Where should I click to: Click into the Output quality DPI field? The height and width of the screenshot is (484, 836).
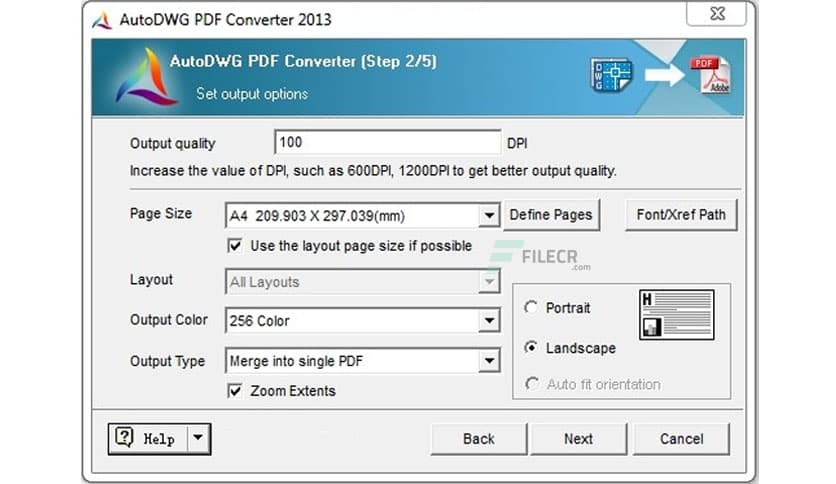tap(388, 142)
